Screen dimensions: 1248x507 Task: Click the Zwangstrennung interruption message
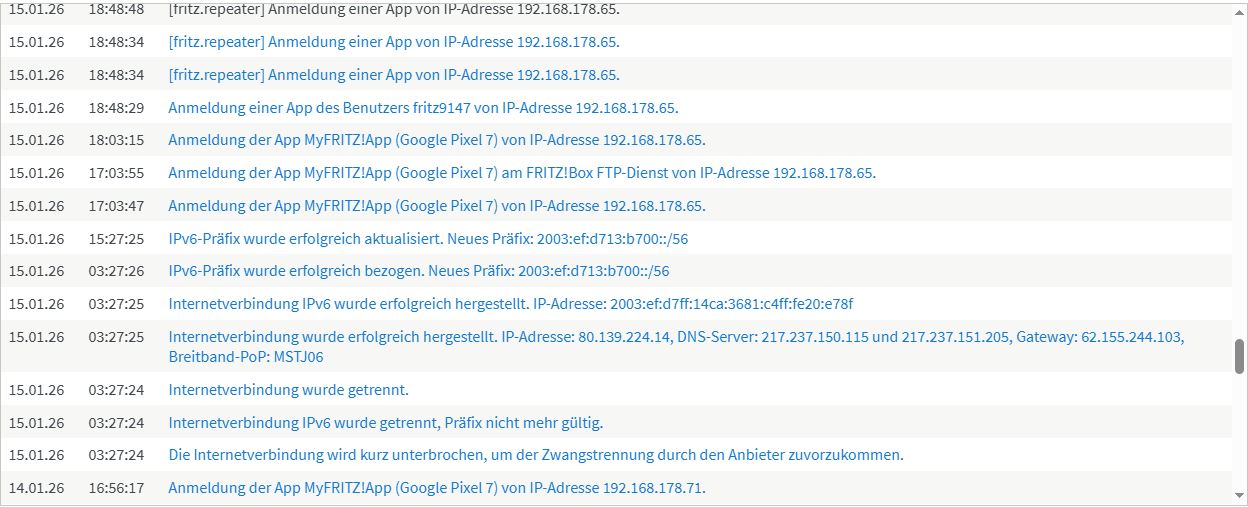click(535, 455)
